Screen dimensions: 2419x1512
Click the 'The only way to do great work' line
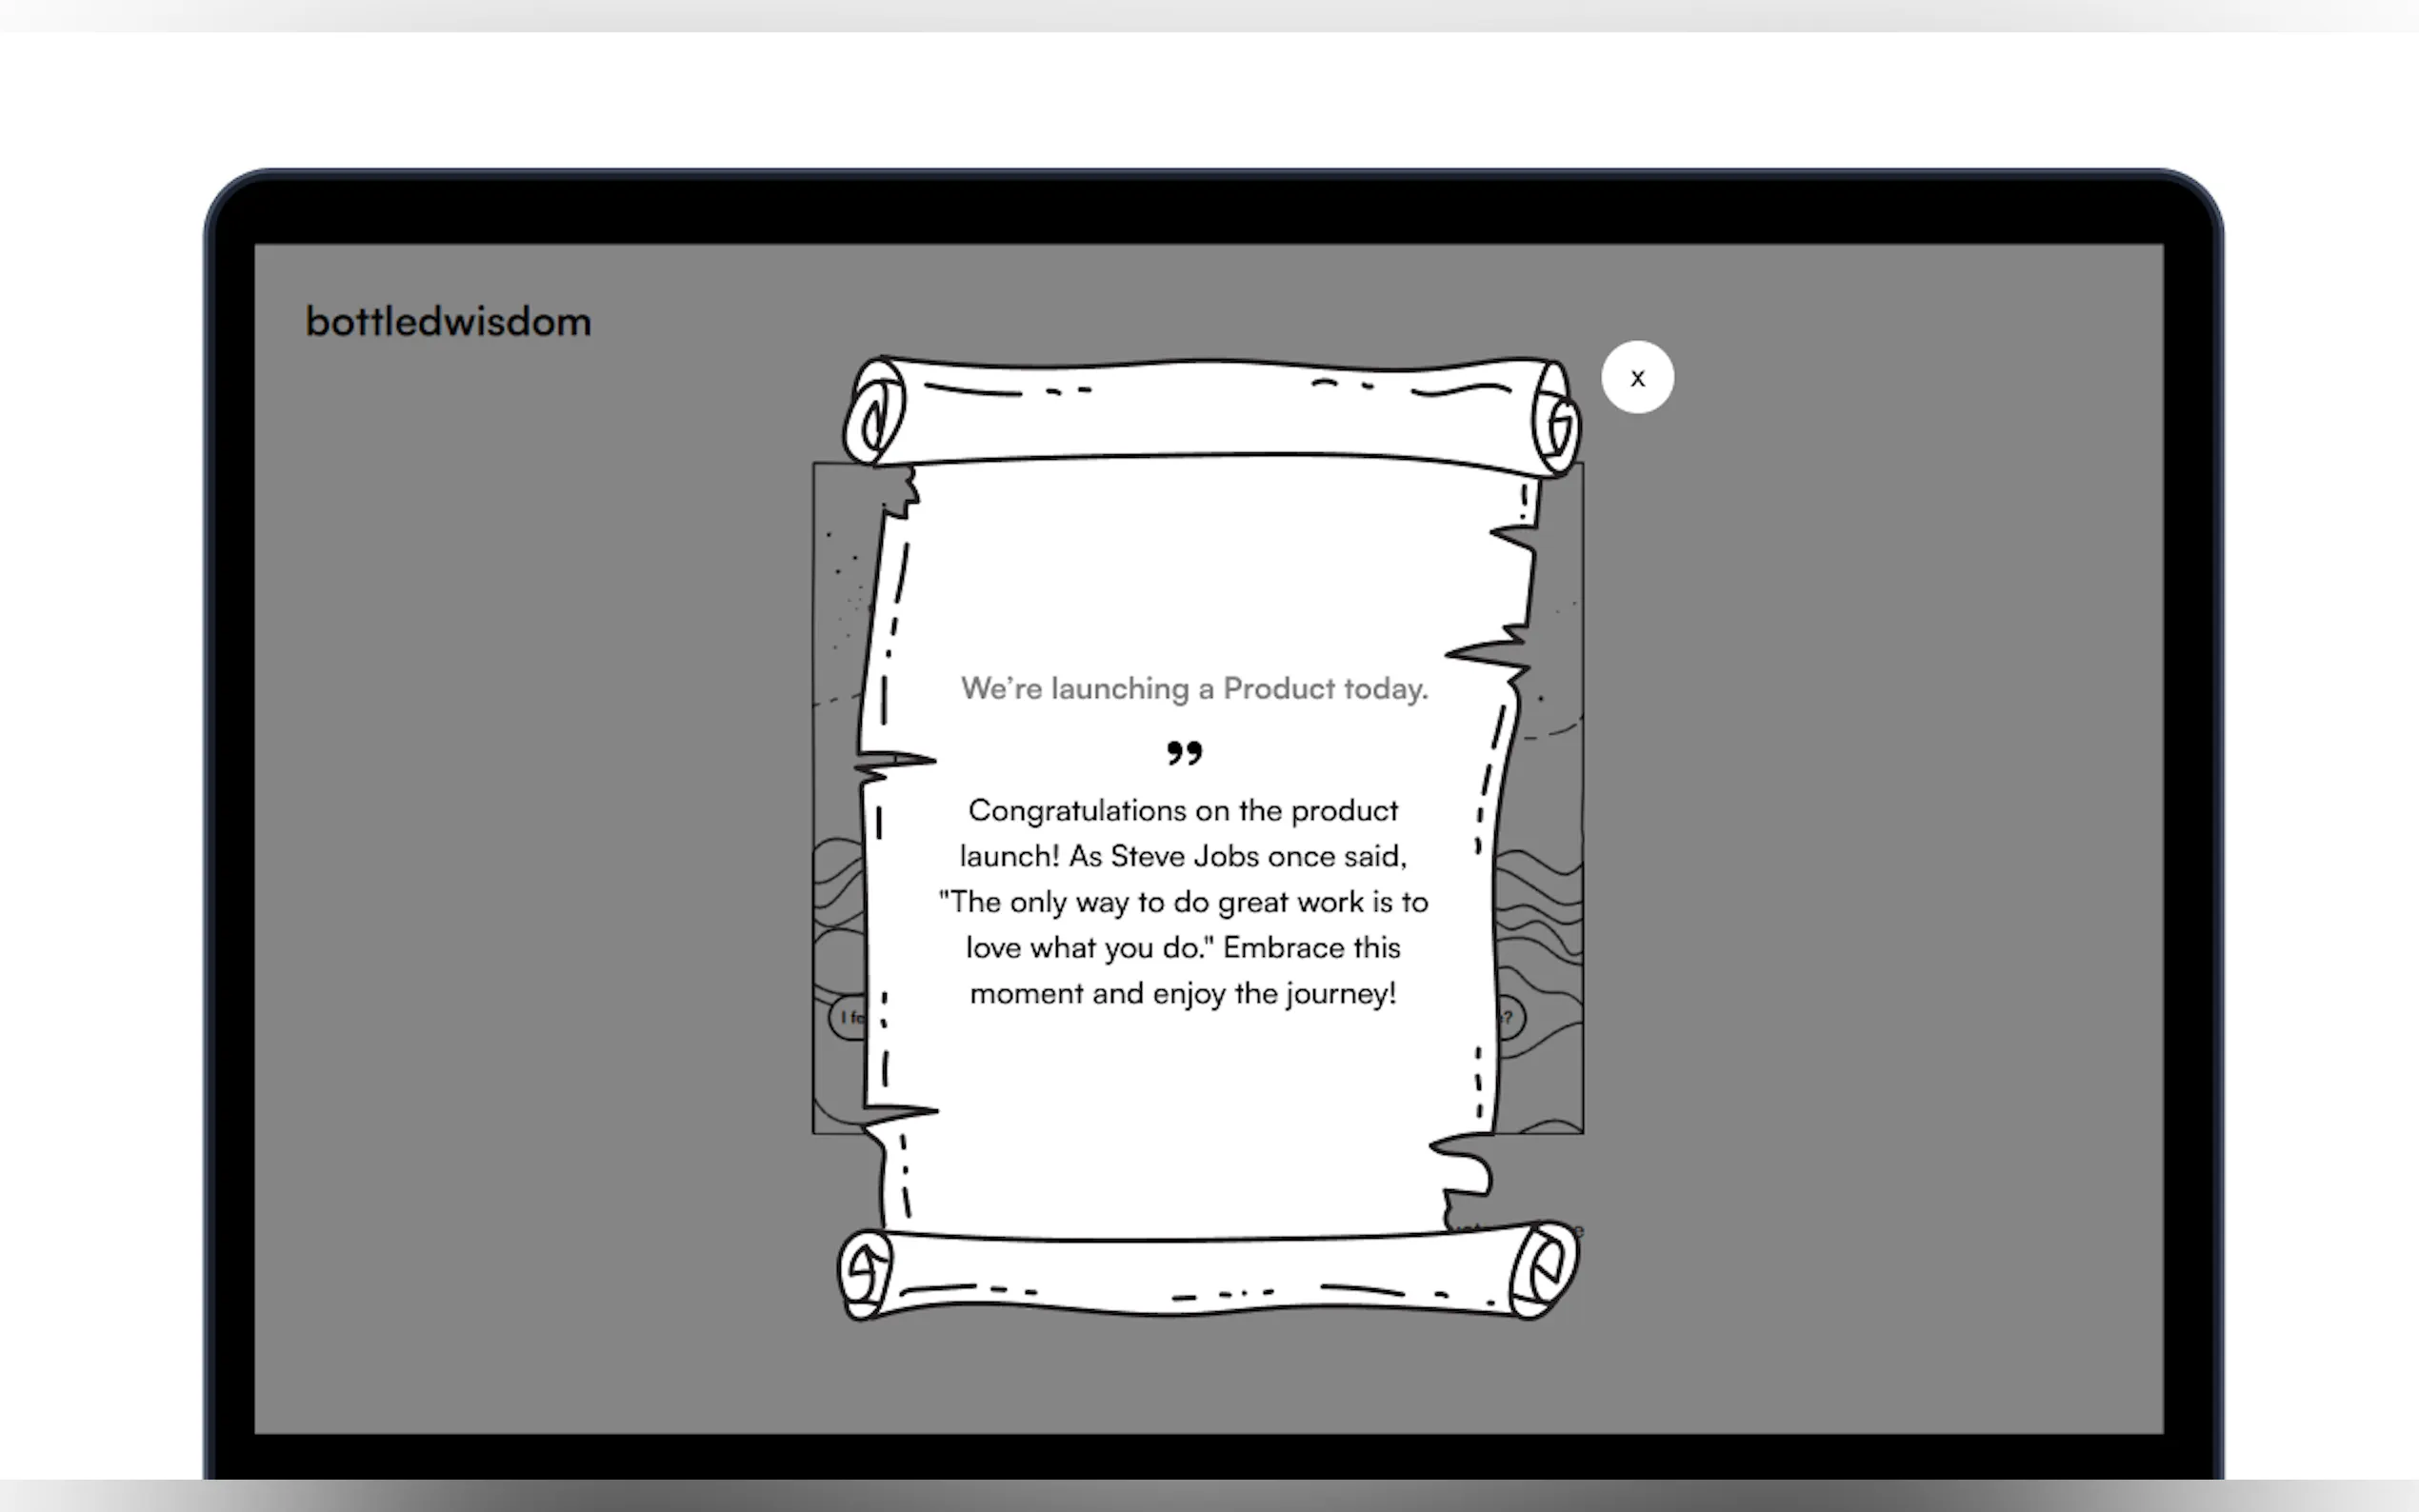coord(1183,903)
